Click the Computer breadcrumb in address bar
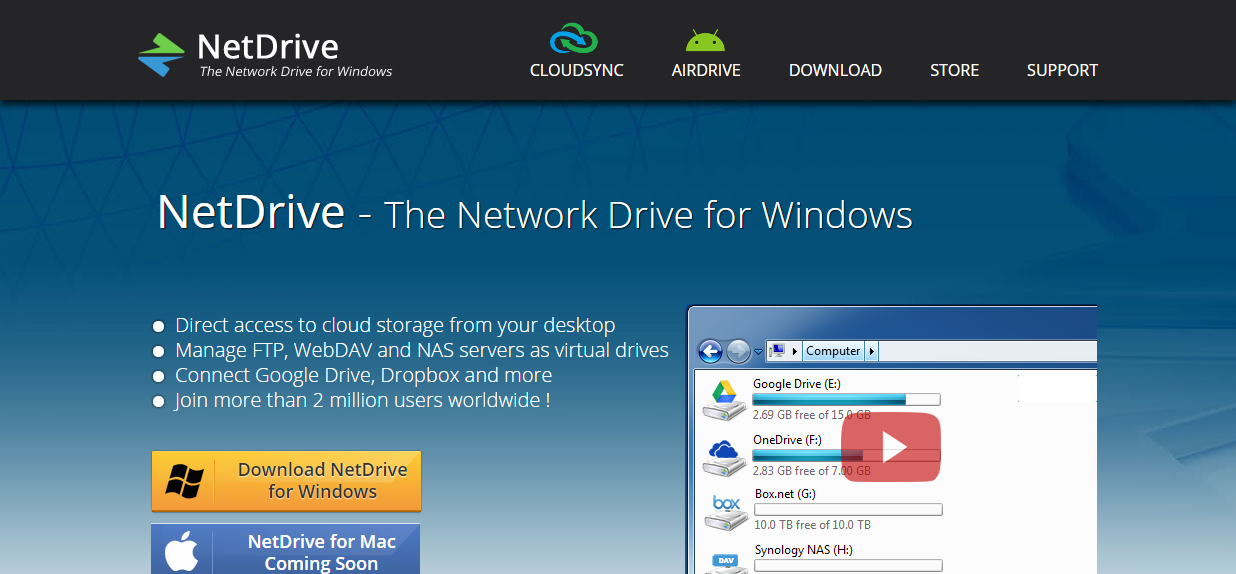The width and height of the screenshot is (1236, 574). point(833,351)
